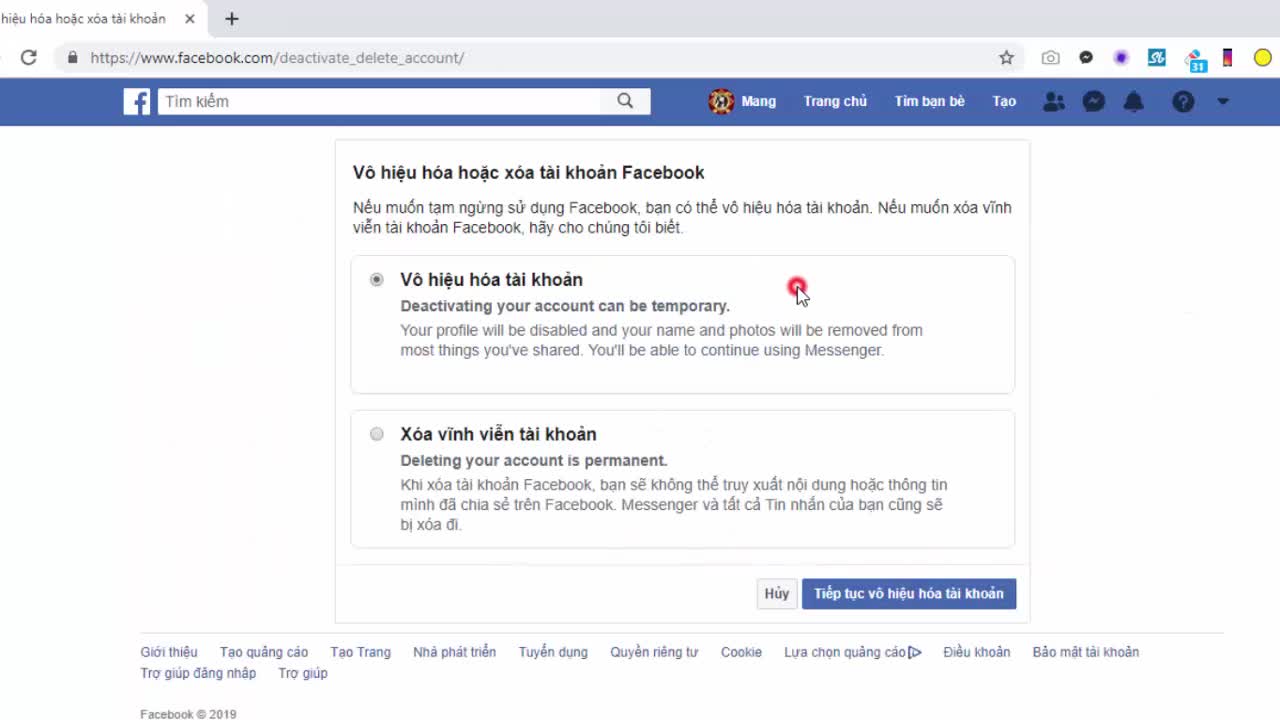Select Xóa vĩnh viễn tài khoản radio
Viewport: 1280px width, 720px height.
tap(377, 434)
